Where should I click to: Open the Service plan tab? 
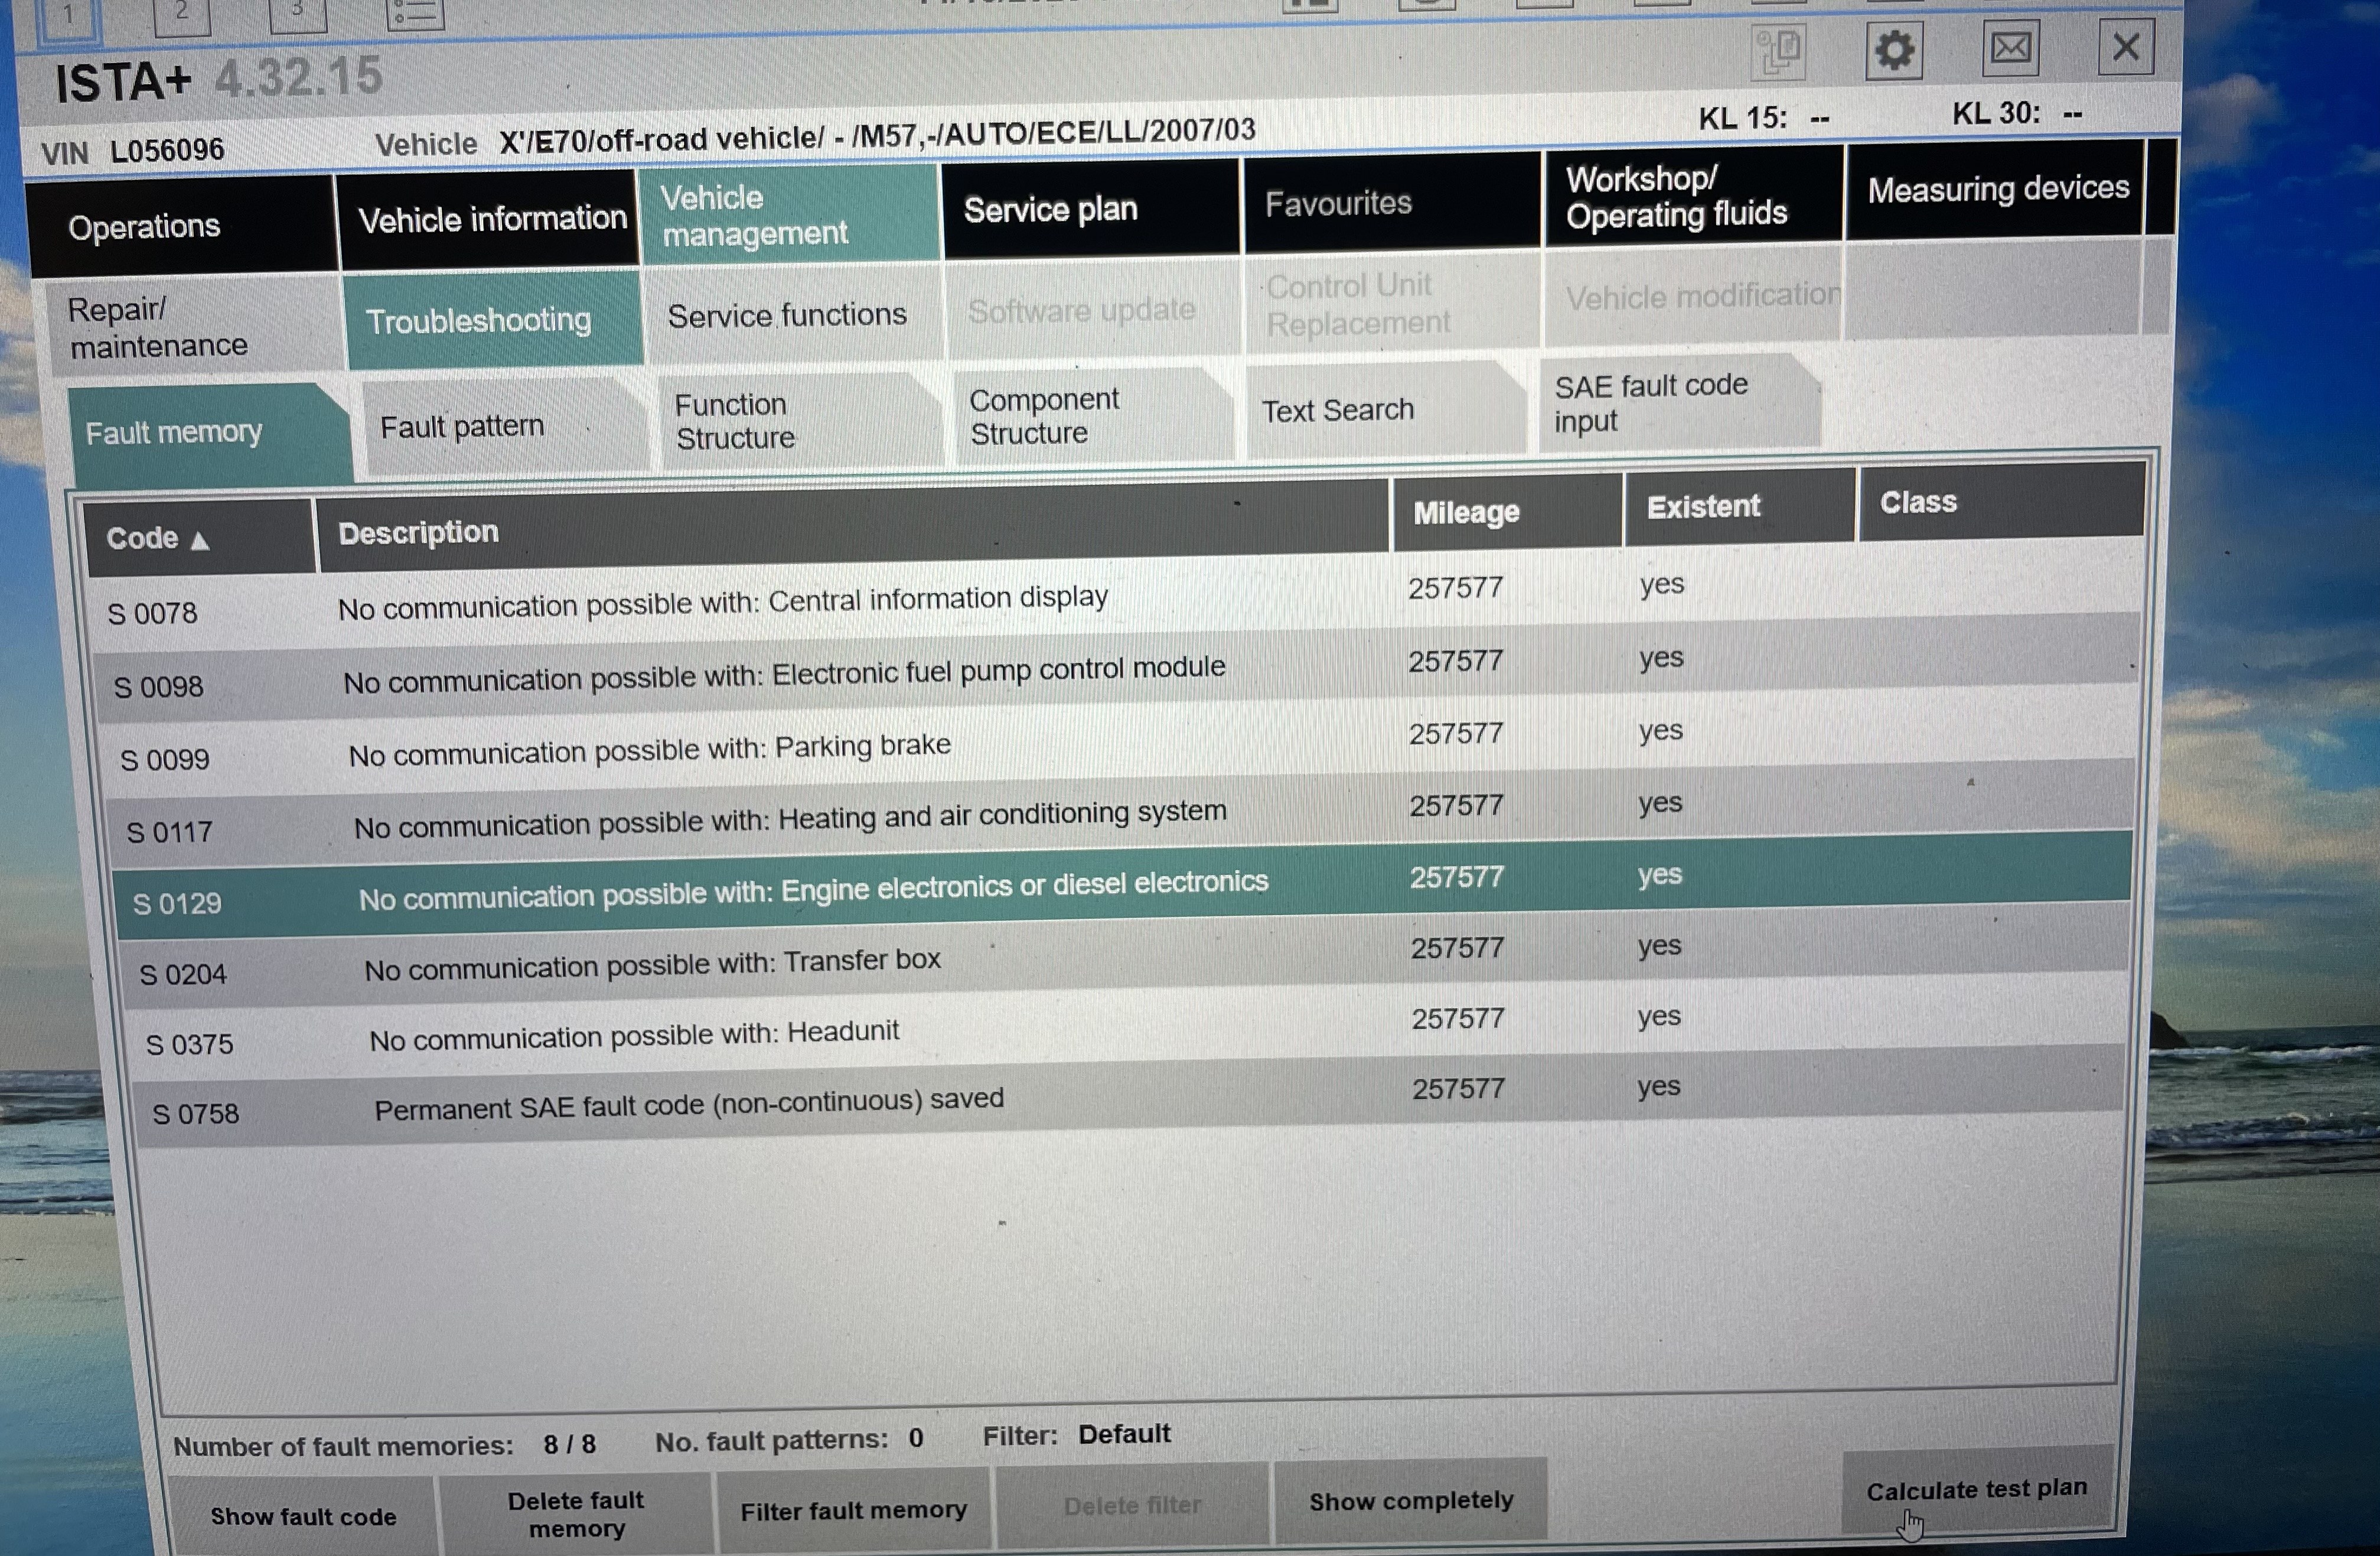tap(1050, 210)
